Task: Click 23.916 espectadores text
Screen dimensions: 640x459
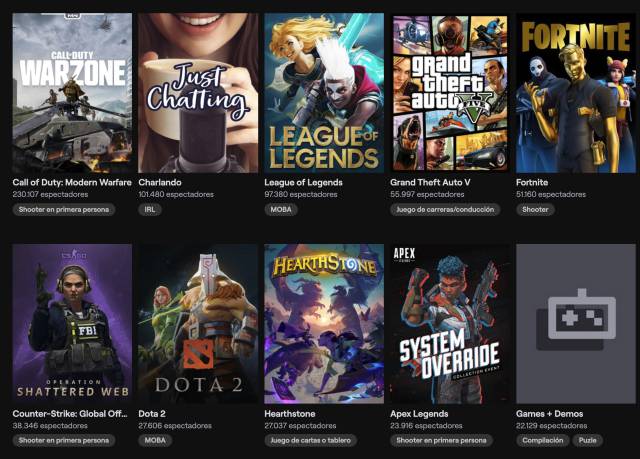Action: pyautogui.click(x=426, y=426)
